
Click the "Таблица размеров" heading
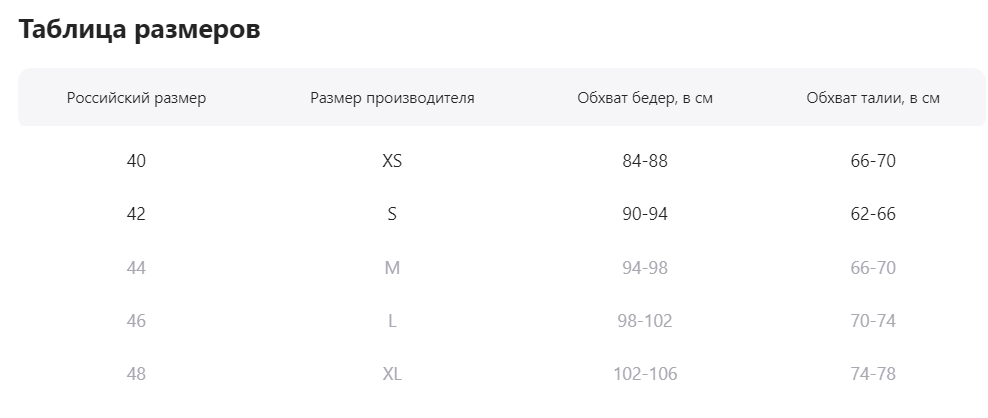click(x=139, y=30)
